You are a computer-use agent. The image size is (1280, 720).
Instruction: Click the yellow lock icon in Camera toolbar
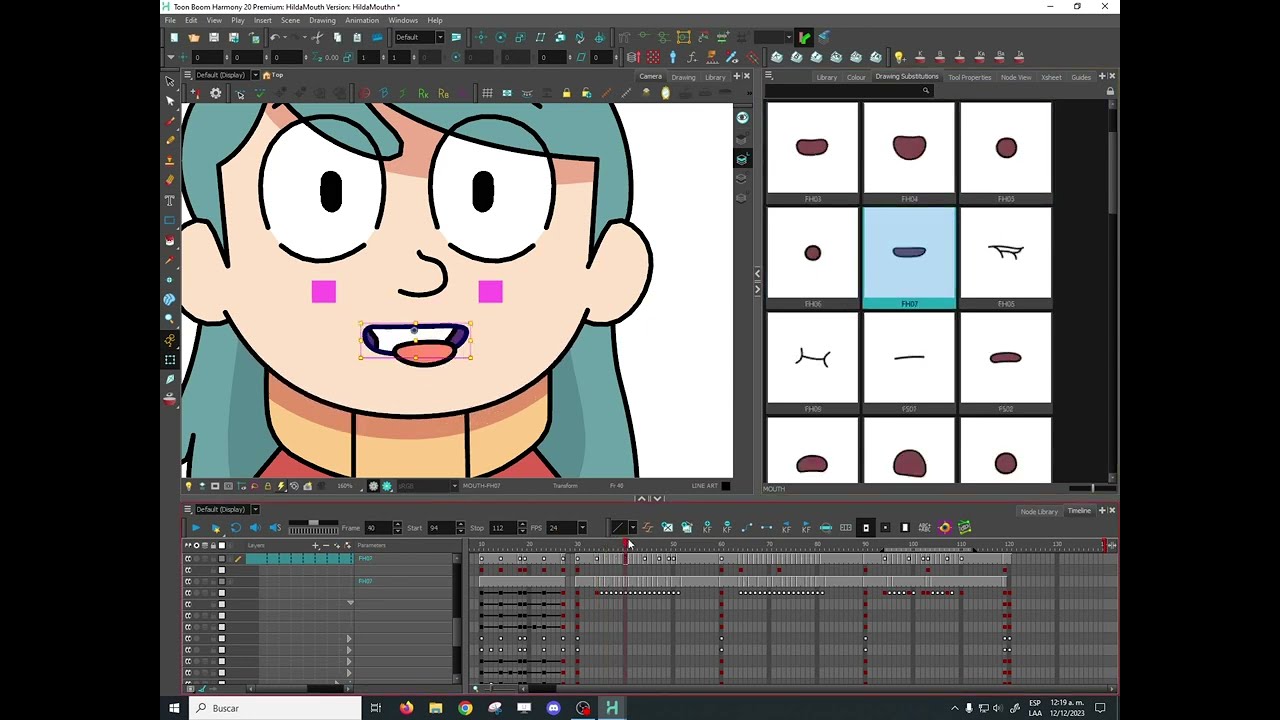pos(566,93)
